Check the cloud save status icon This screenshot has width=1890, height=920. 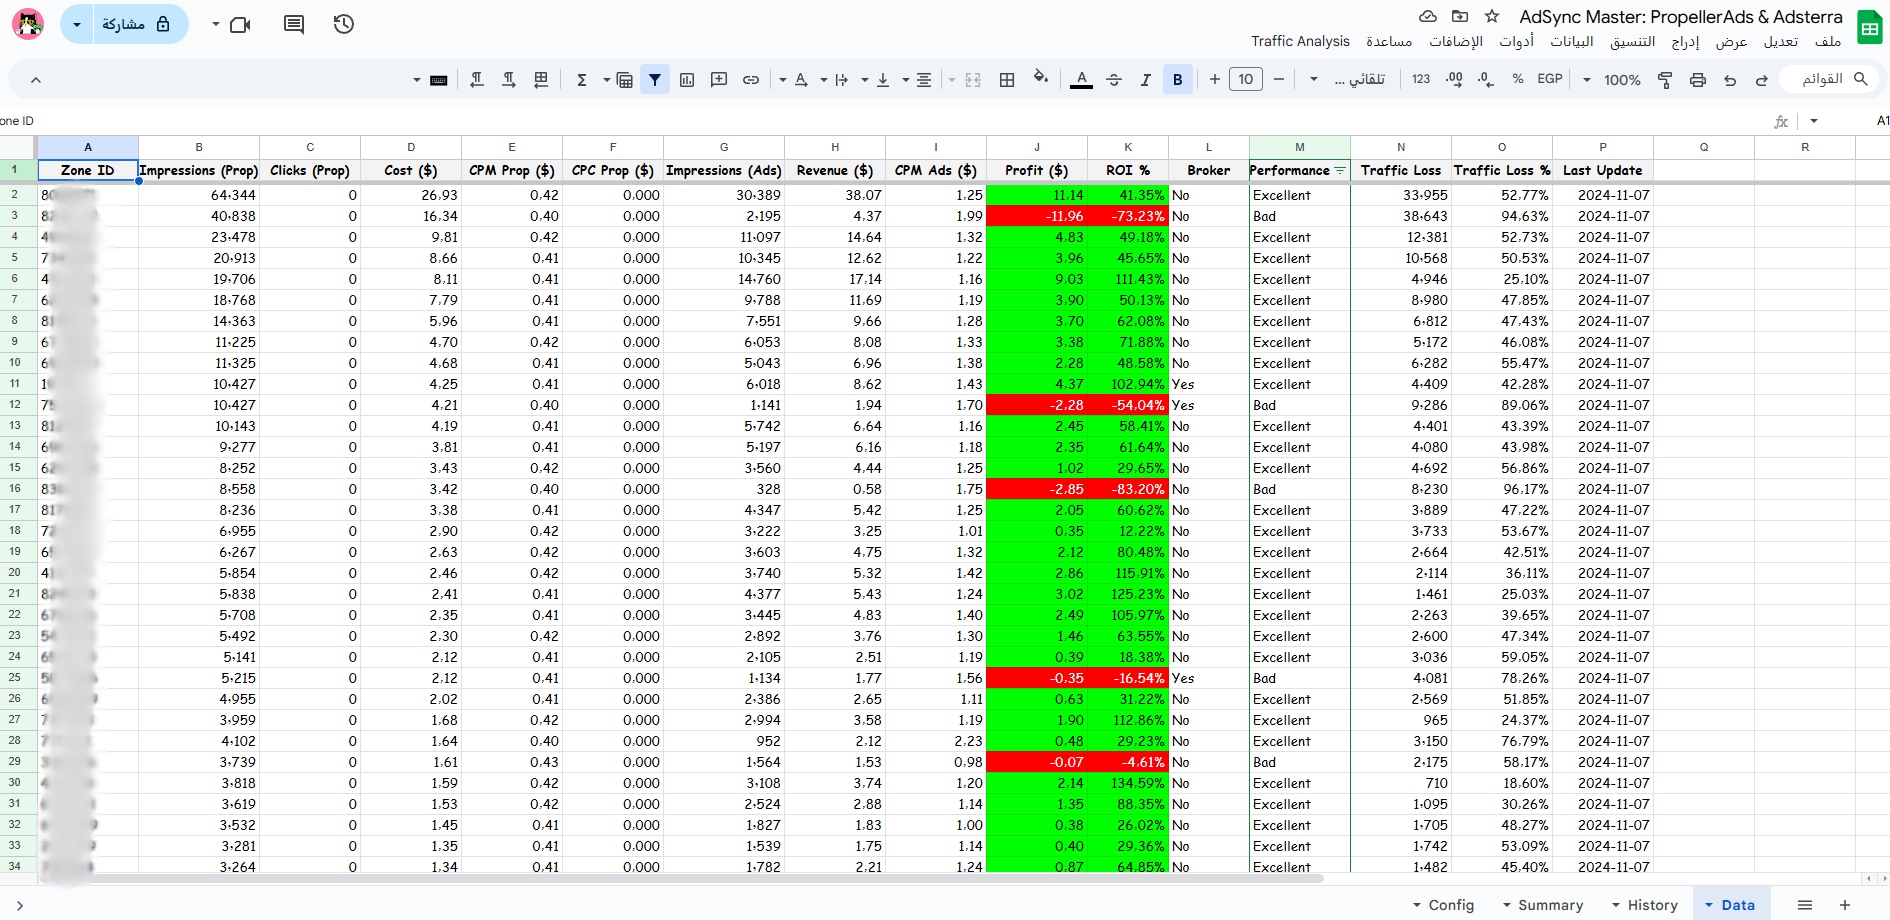[1428, 16]
